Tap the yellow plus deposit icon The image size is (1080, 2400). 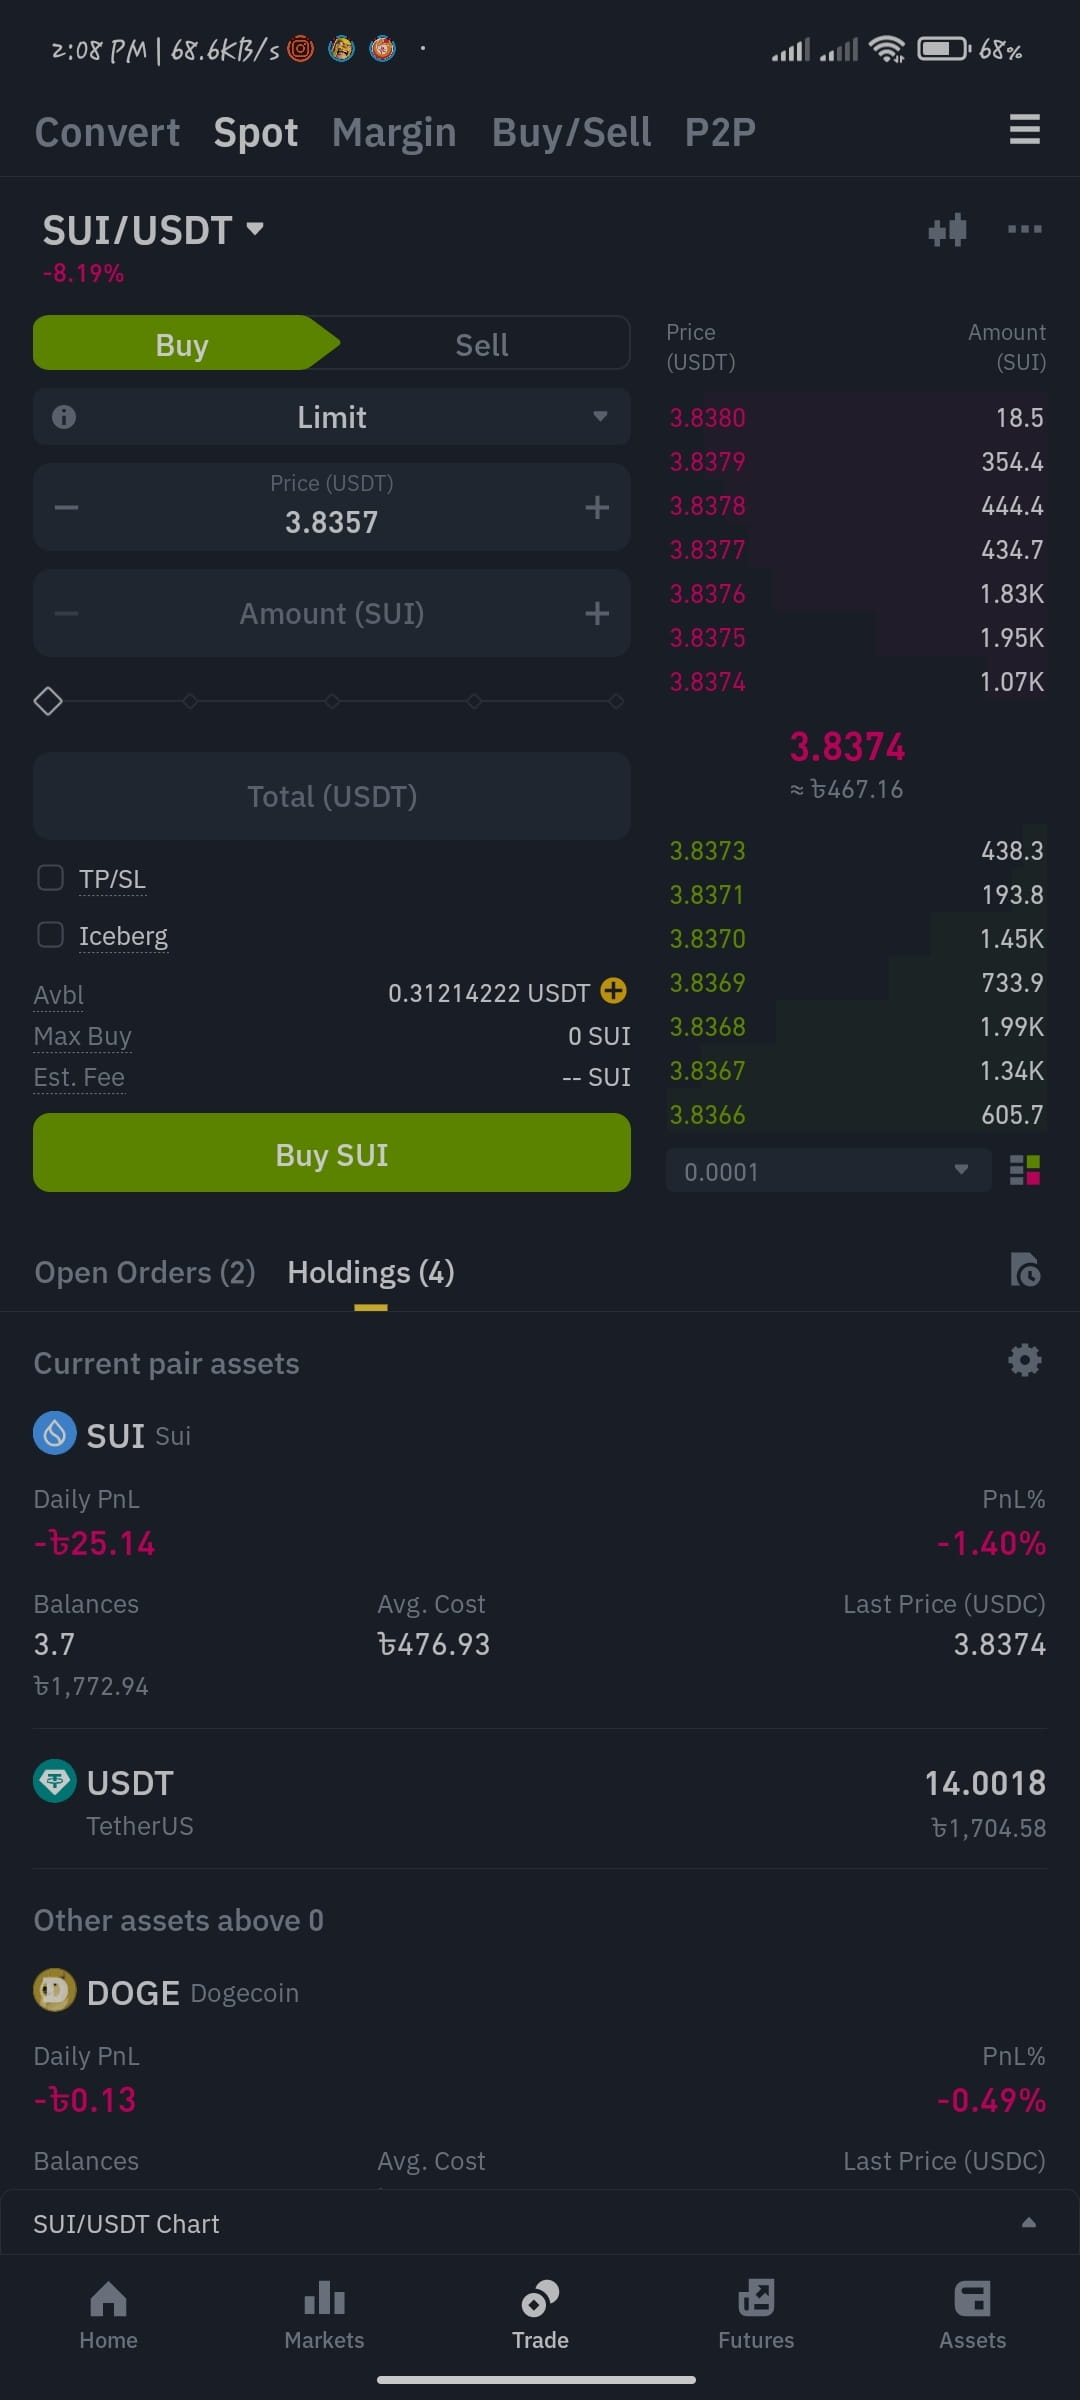[613, 991]
